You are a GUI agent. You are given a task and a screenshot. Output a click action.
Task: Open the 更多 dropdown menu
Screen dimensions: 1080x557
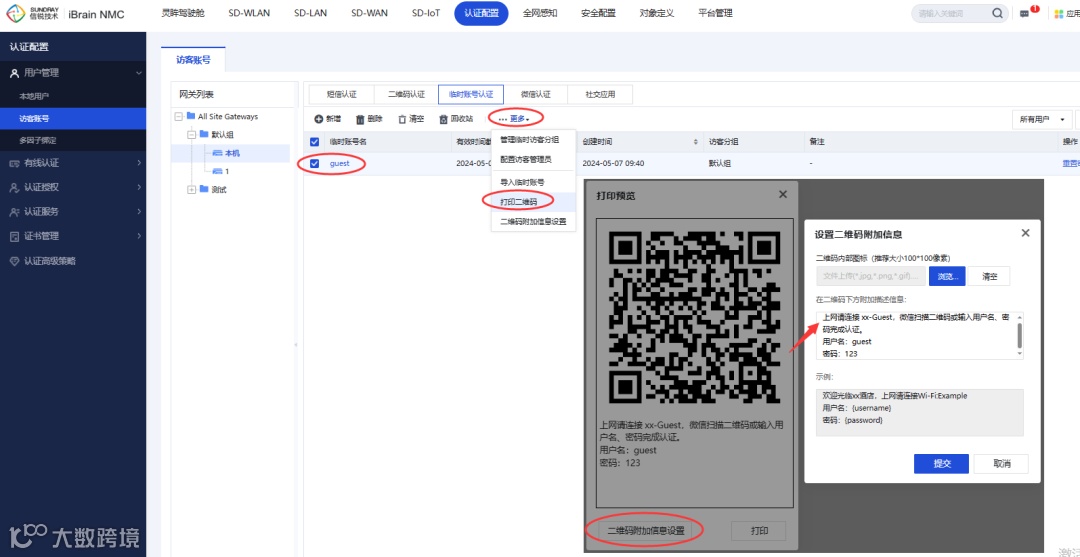coord(515,119)
